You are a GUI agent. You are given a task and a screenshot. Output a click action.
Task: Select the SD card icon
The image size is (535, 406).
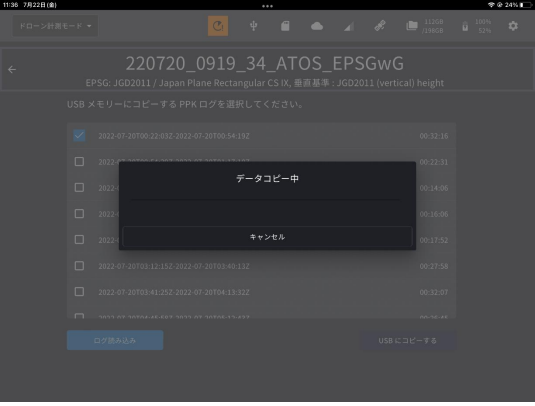pos(285,26)
